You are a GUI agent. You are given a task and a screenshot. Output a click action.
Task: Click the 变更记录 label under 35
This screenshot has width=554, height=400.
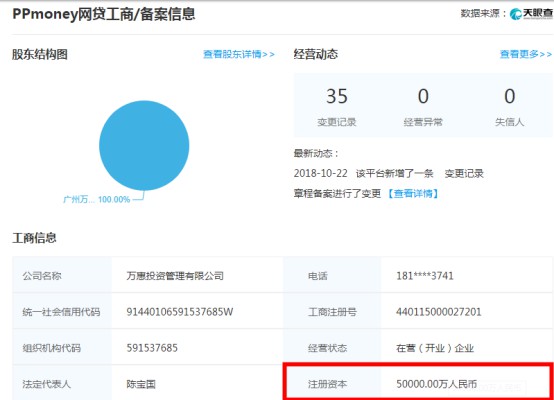337,122
